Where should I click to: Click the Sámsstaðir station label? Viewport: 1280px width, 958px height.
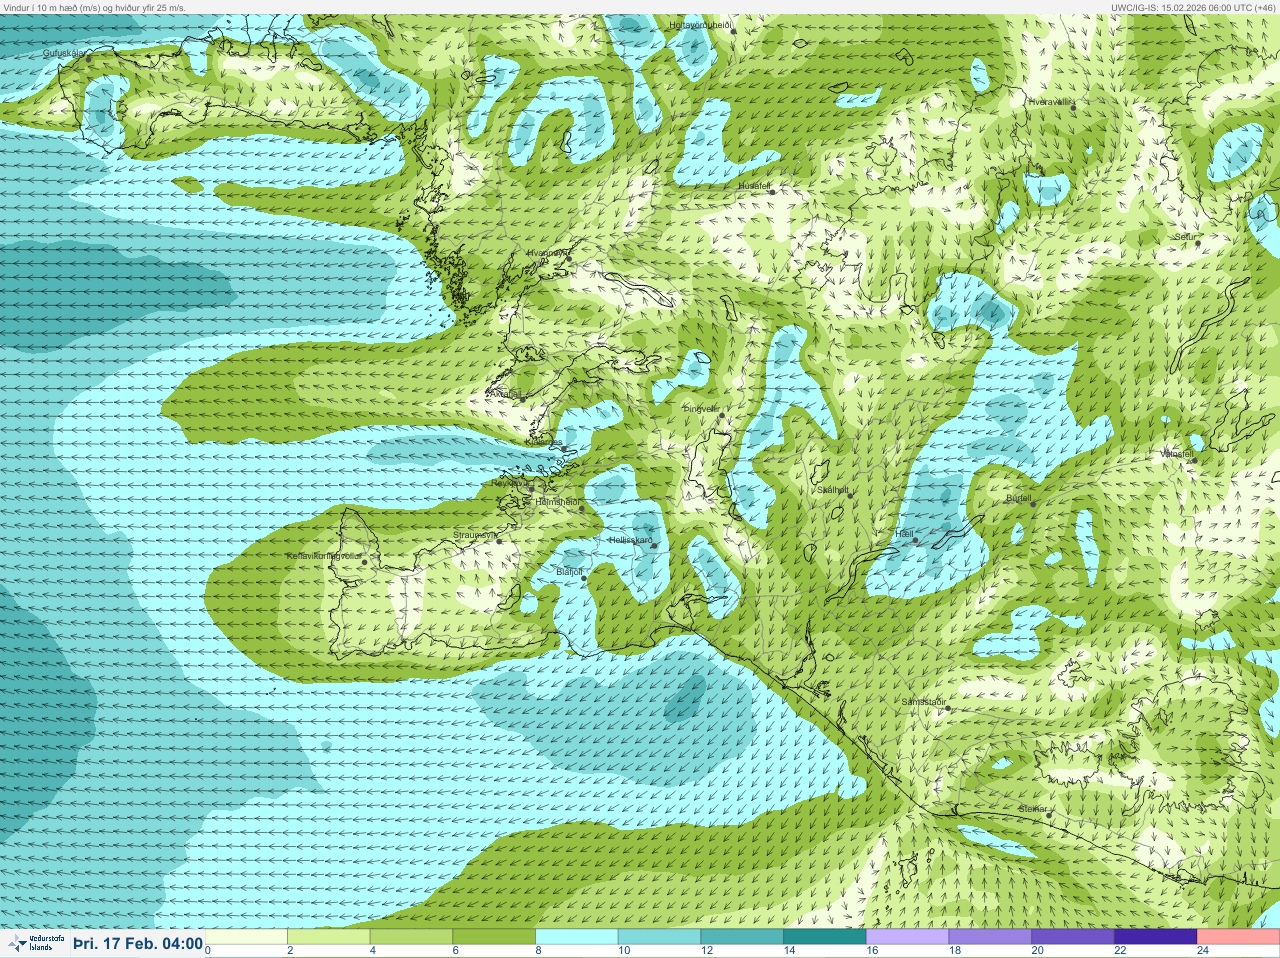923,702
